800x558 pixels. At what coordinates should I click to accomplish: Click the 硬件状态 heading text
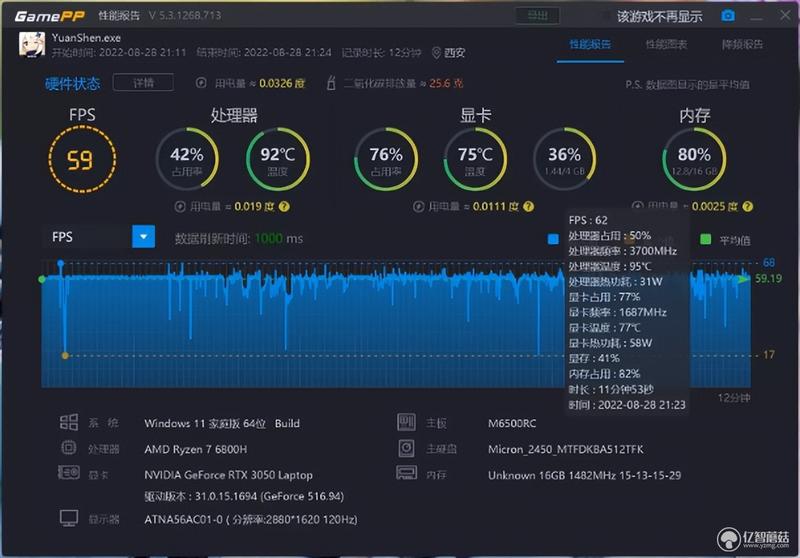click(72, 84)
